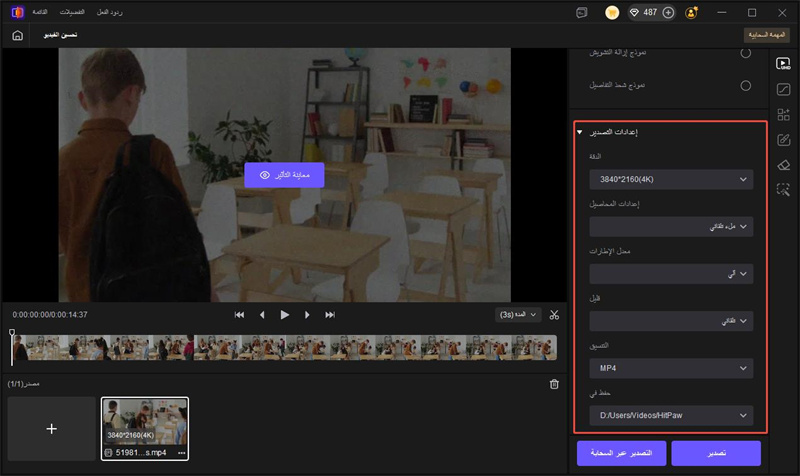
Task: Click the scissors cut icon above timeline
Action: (x=554, y=315)
